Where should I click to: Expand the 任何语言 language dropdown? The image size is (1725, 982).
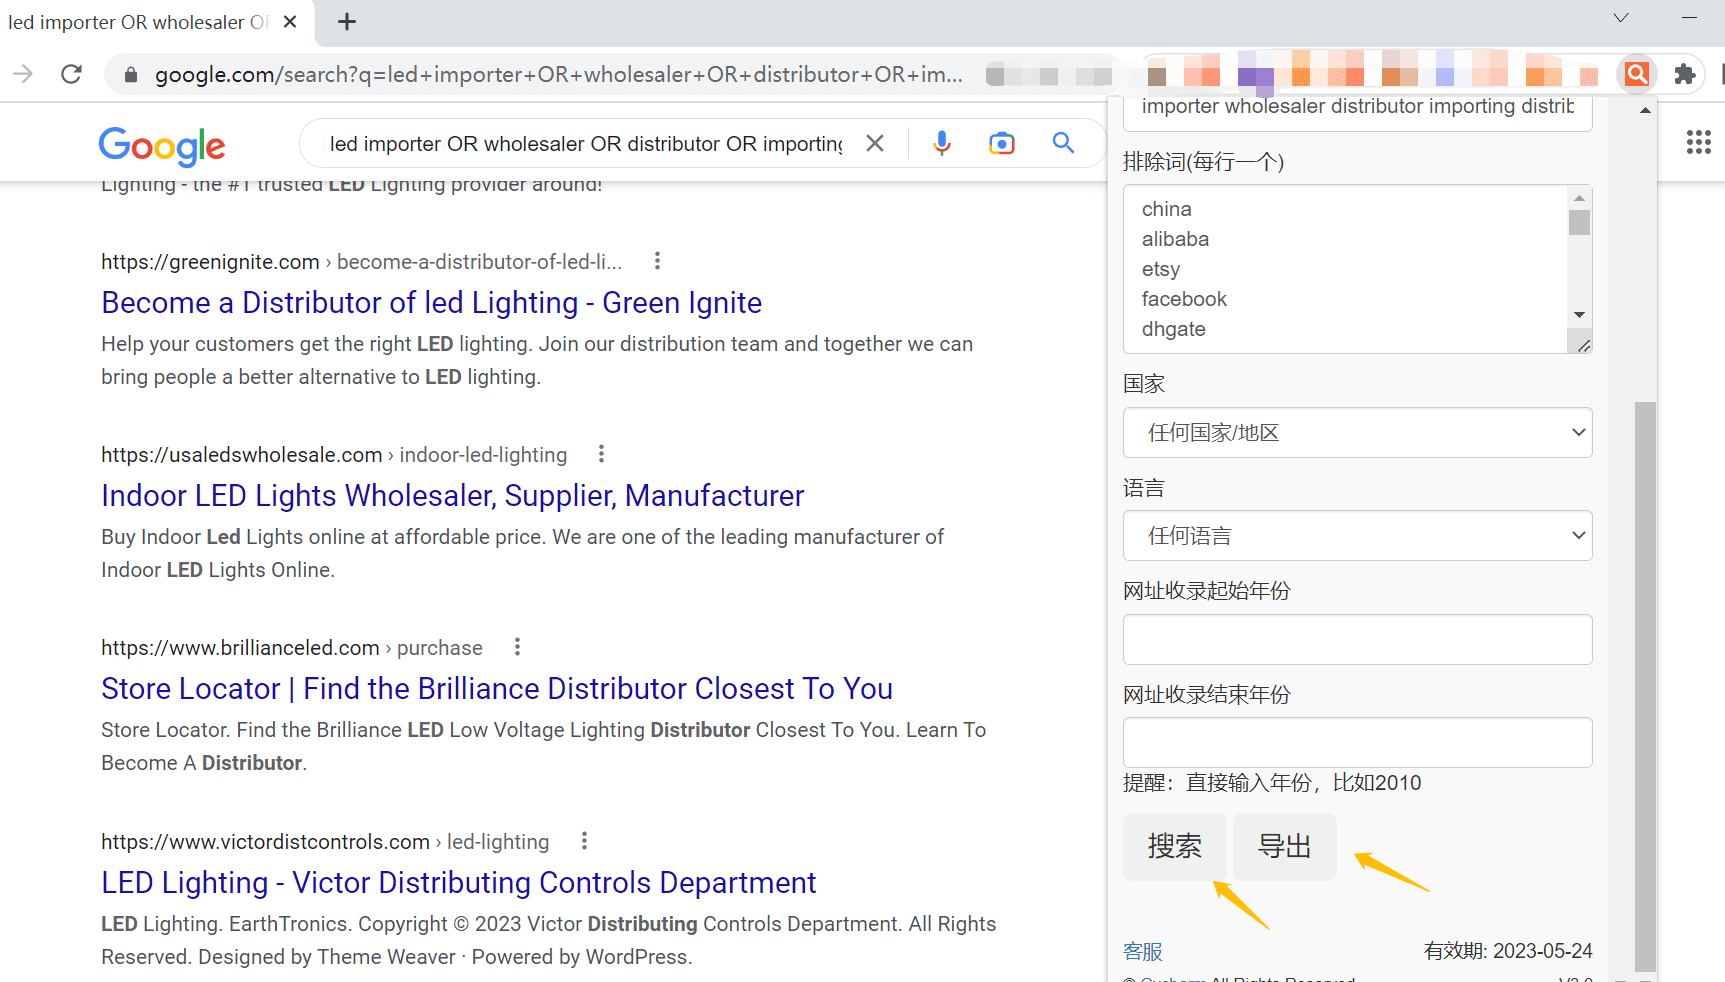(1357, 536)
